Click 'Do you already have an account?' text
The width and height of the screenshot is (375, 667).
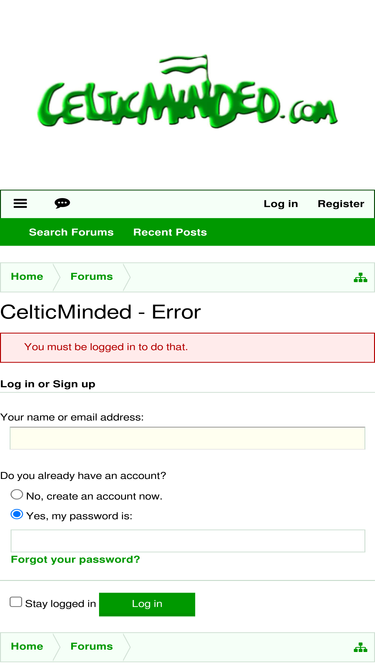point(83,476)
